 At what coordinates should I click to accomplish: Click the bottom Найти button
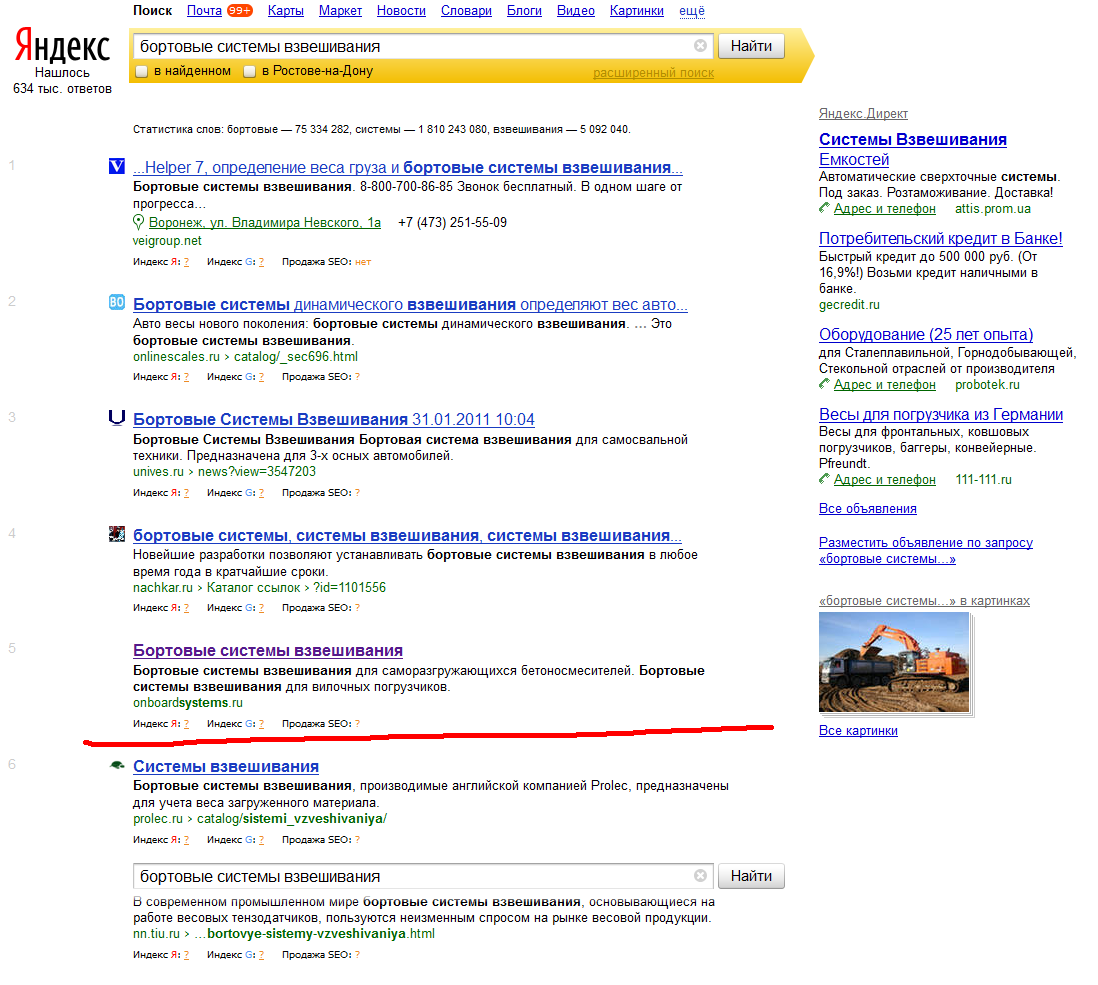point(751,876)
